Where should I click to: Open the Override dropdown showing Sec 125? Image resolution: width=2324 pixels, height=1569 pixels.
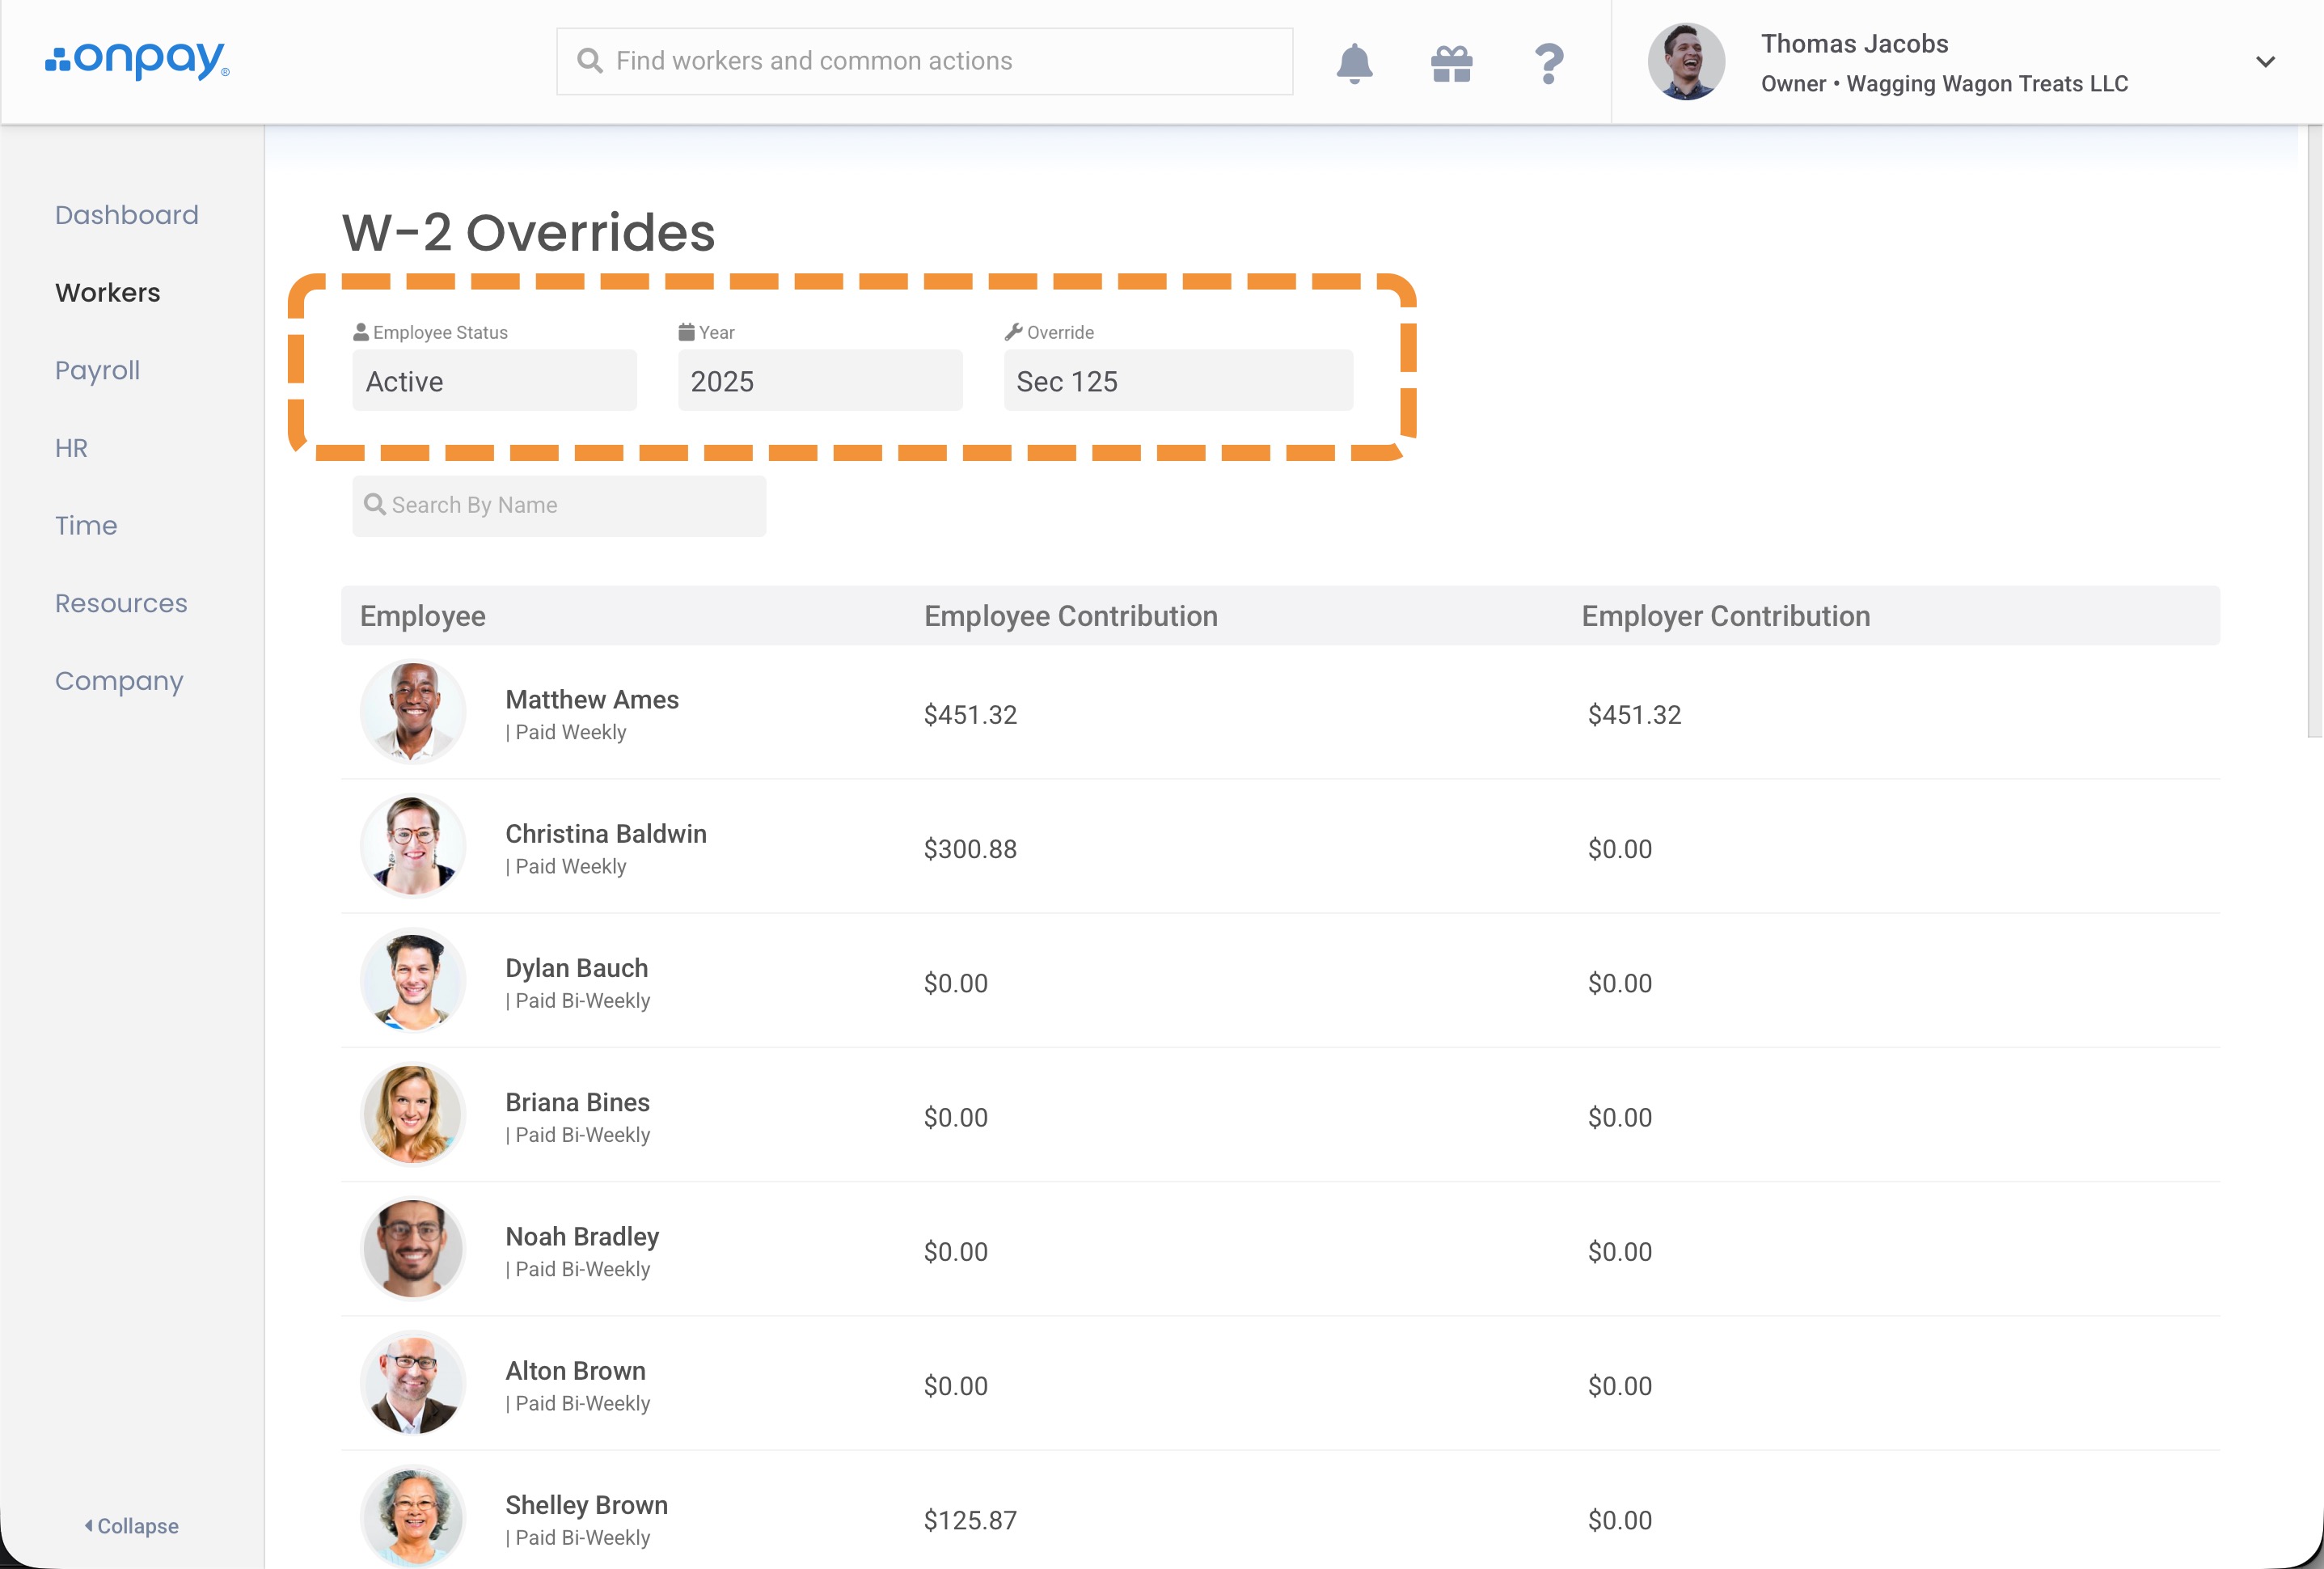point(1178,381)
